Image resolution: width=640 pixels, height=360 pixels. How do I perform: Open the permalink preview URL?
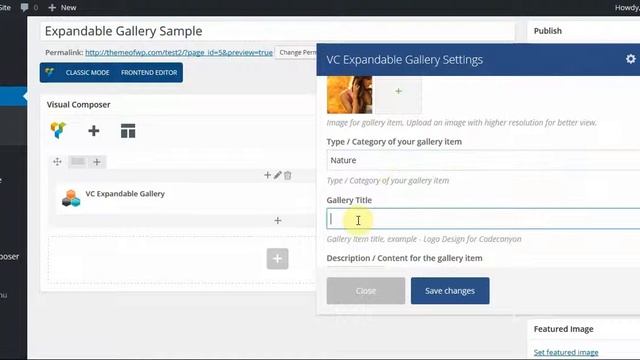click(x=179, y=52)
